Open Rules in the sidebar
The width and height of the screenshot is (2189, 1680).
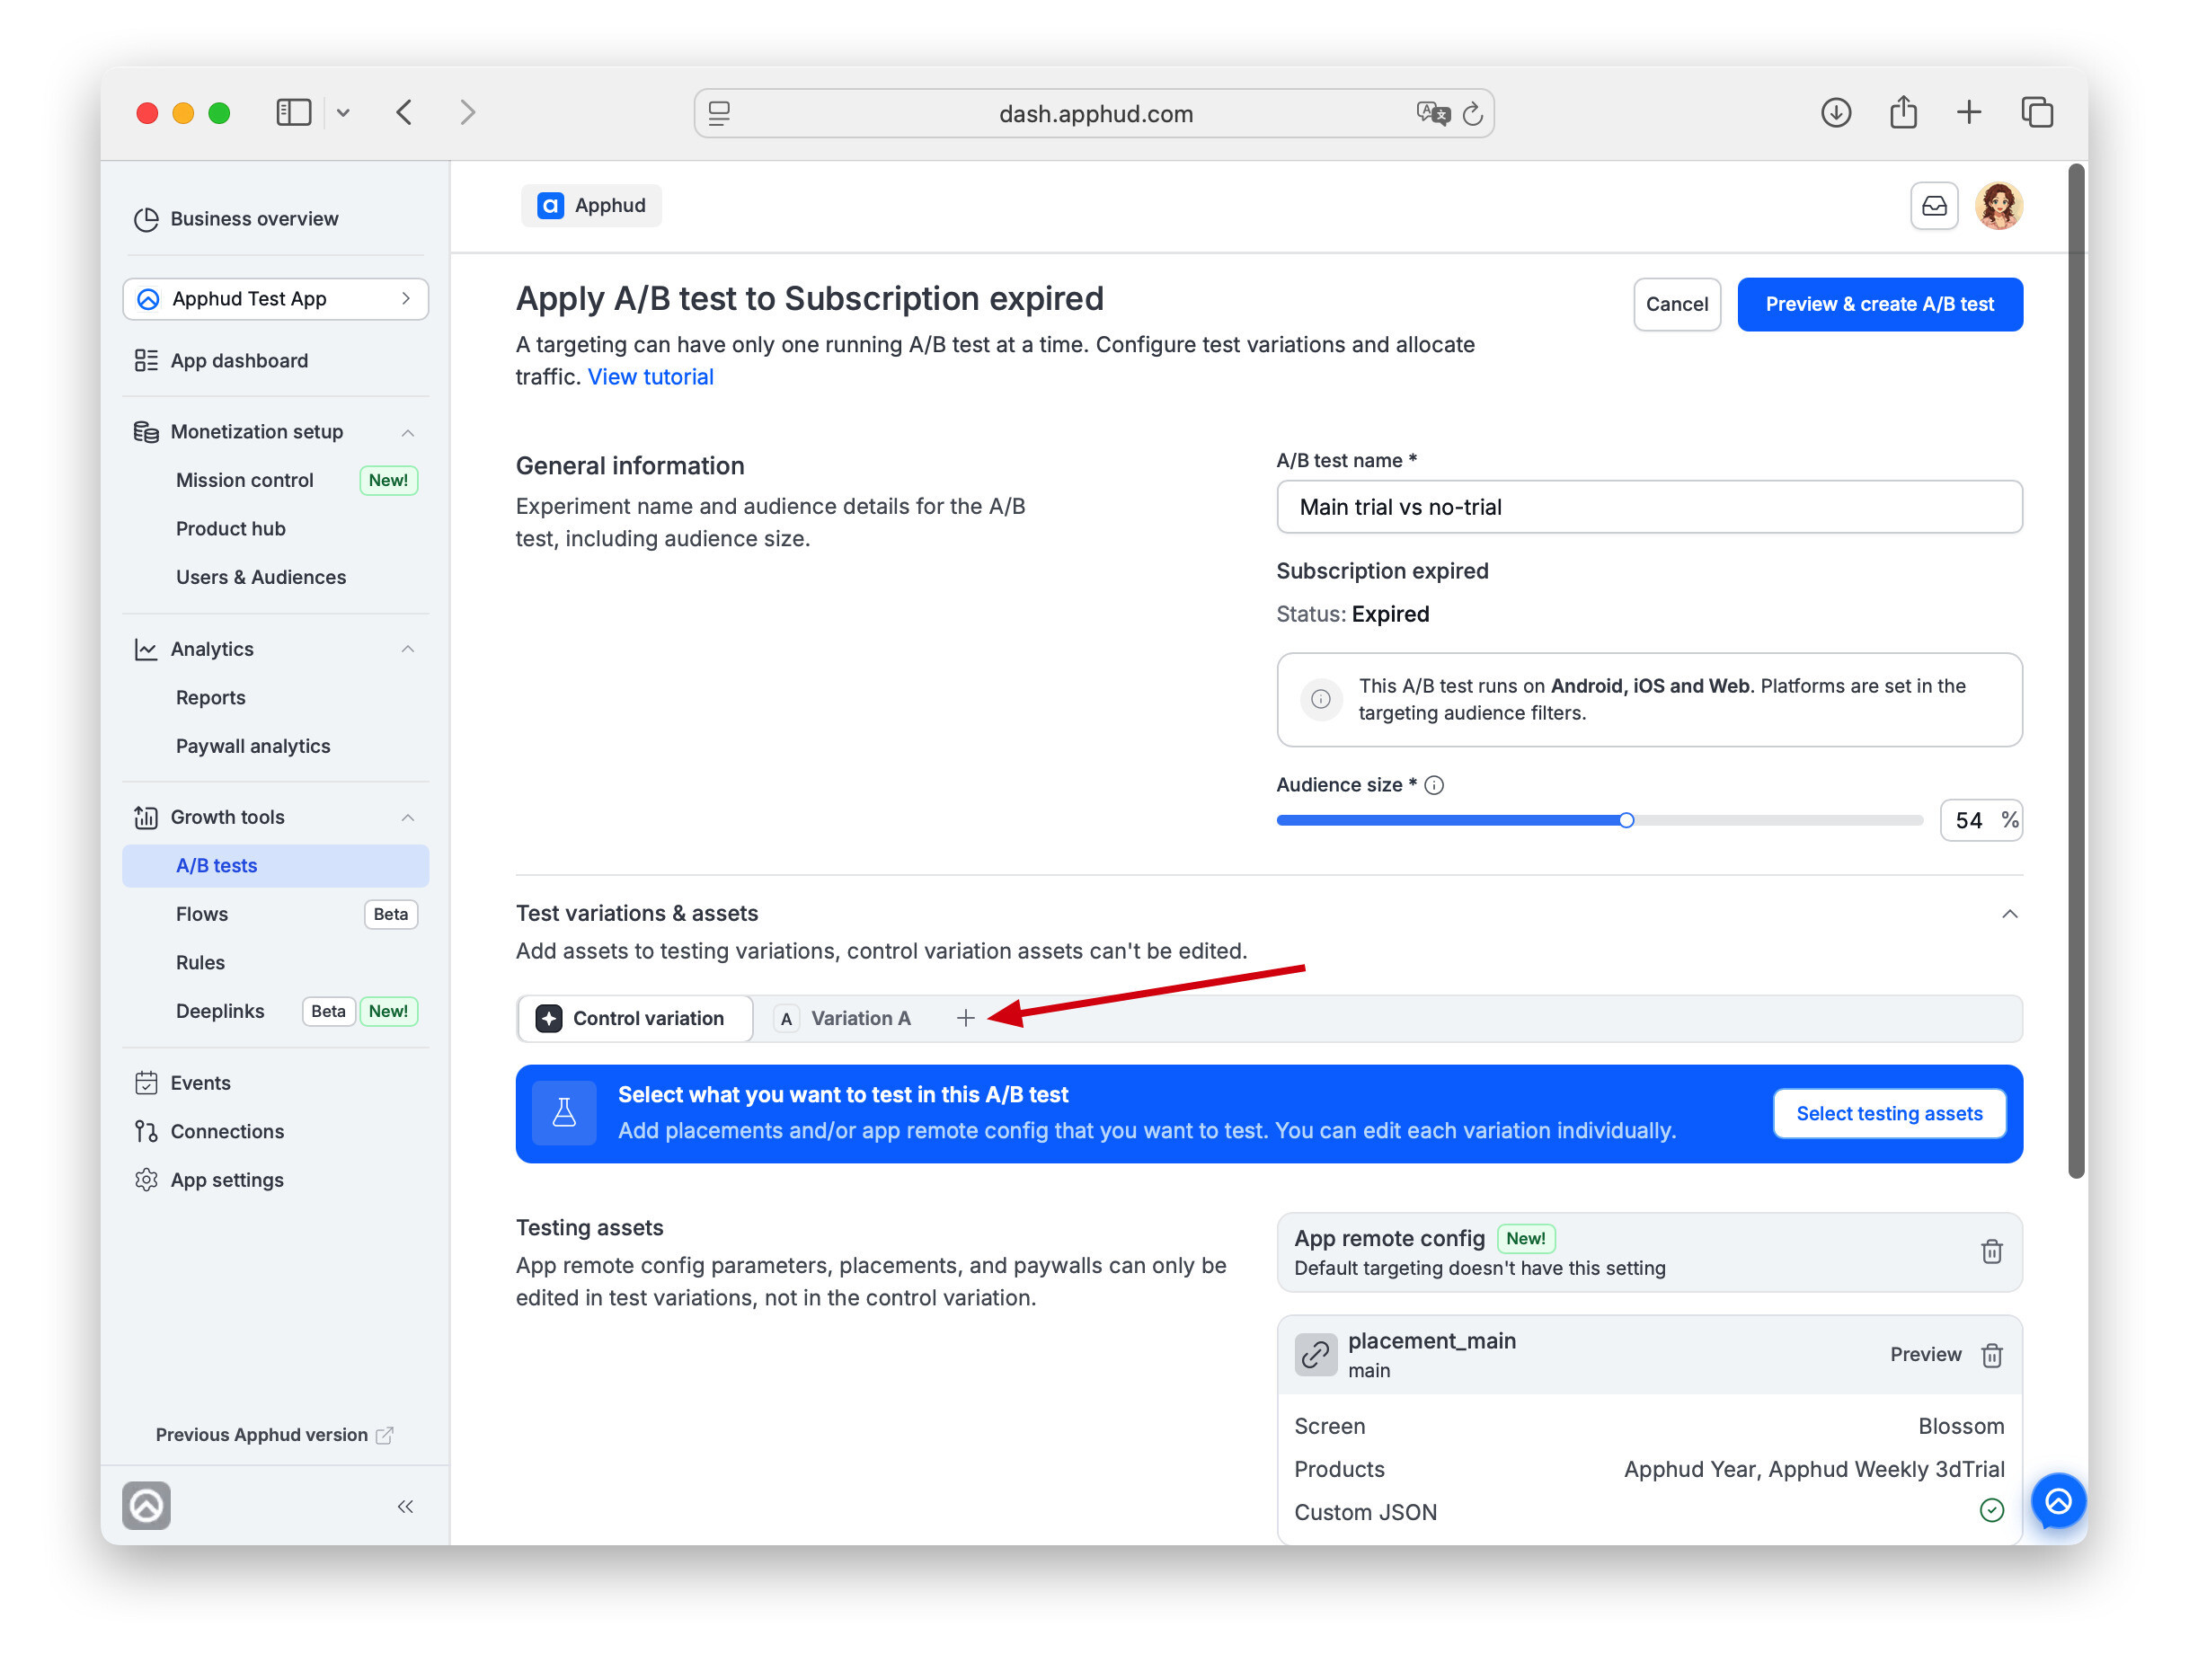coord(200,962)
